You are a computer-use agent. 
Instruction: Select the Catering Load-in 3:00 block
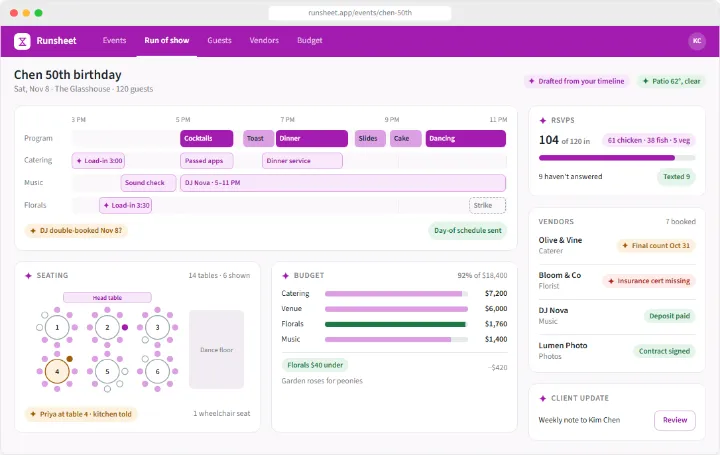[x=98, y=161]
